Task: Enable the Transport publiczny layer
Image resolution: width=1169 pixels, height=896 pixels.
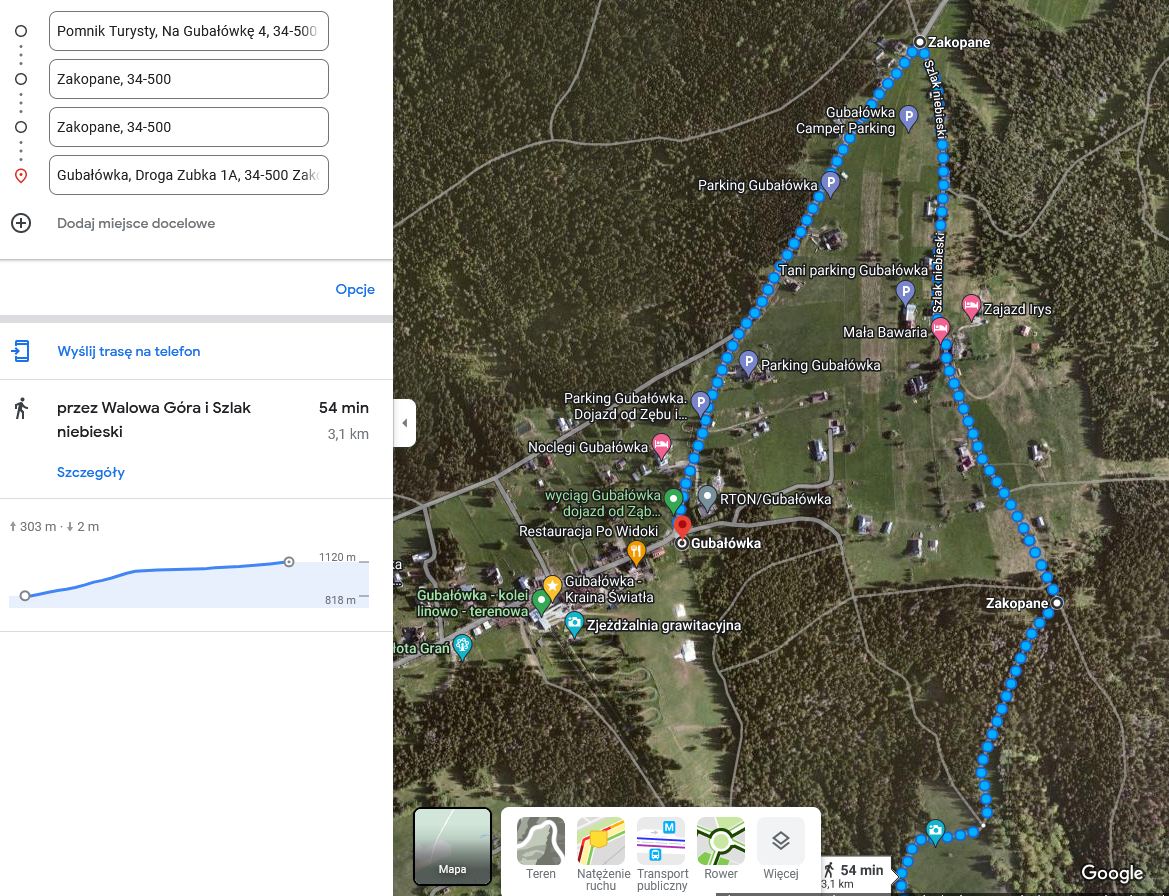Action: (x=661, y=849)
